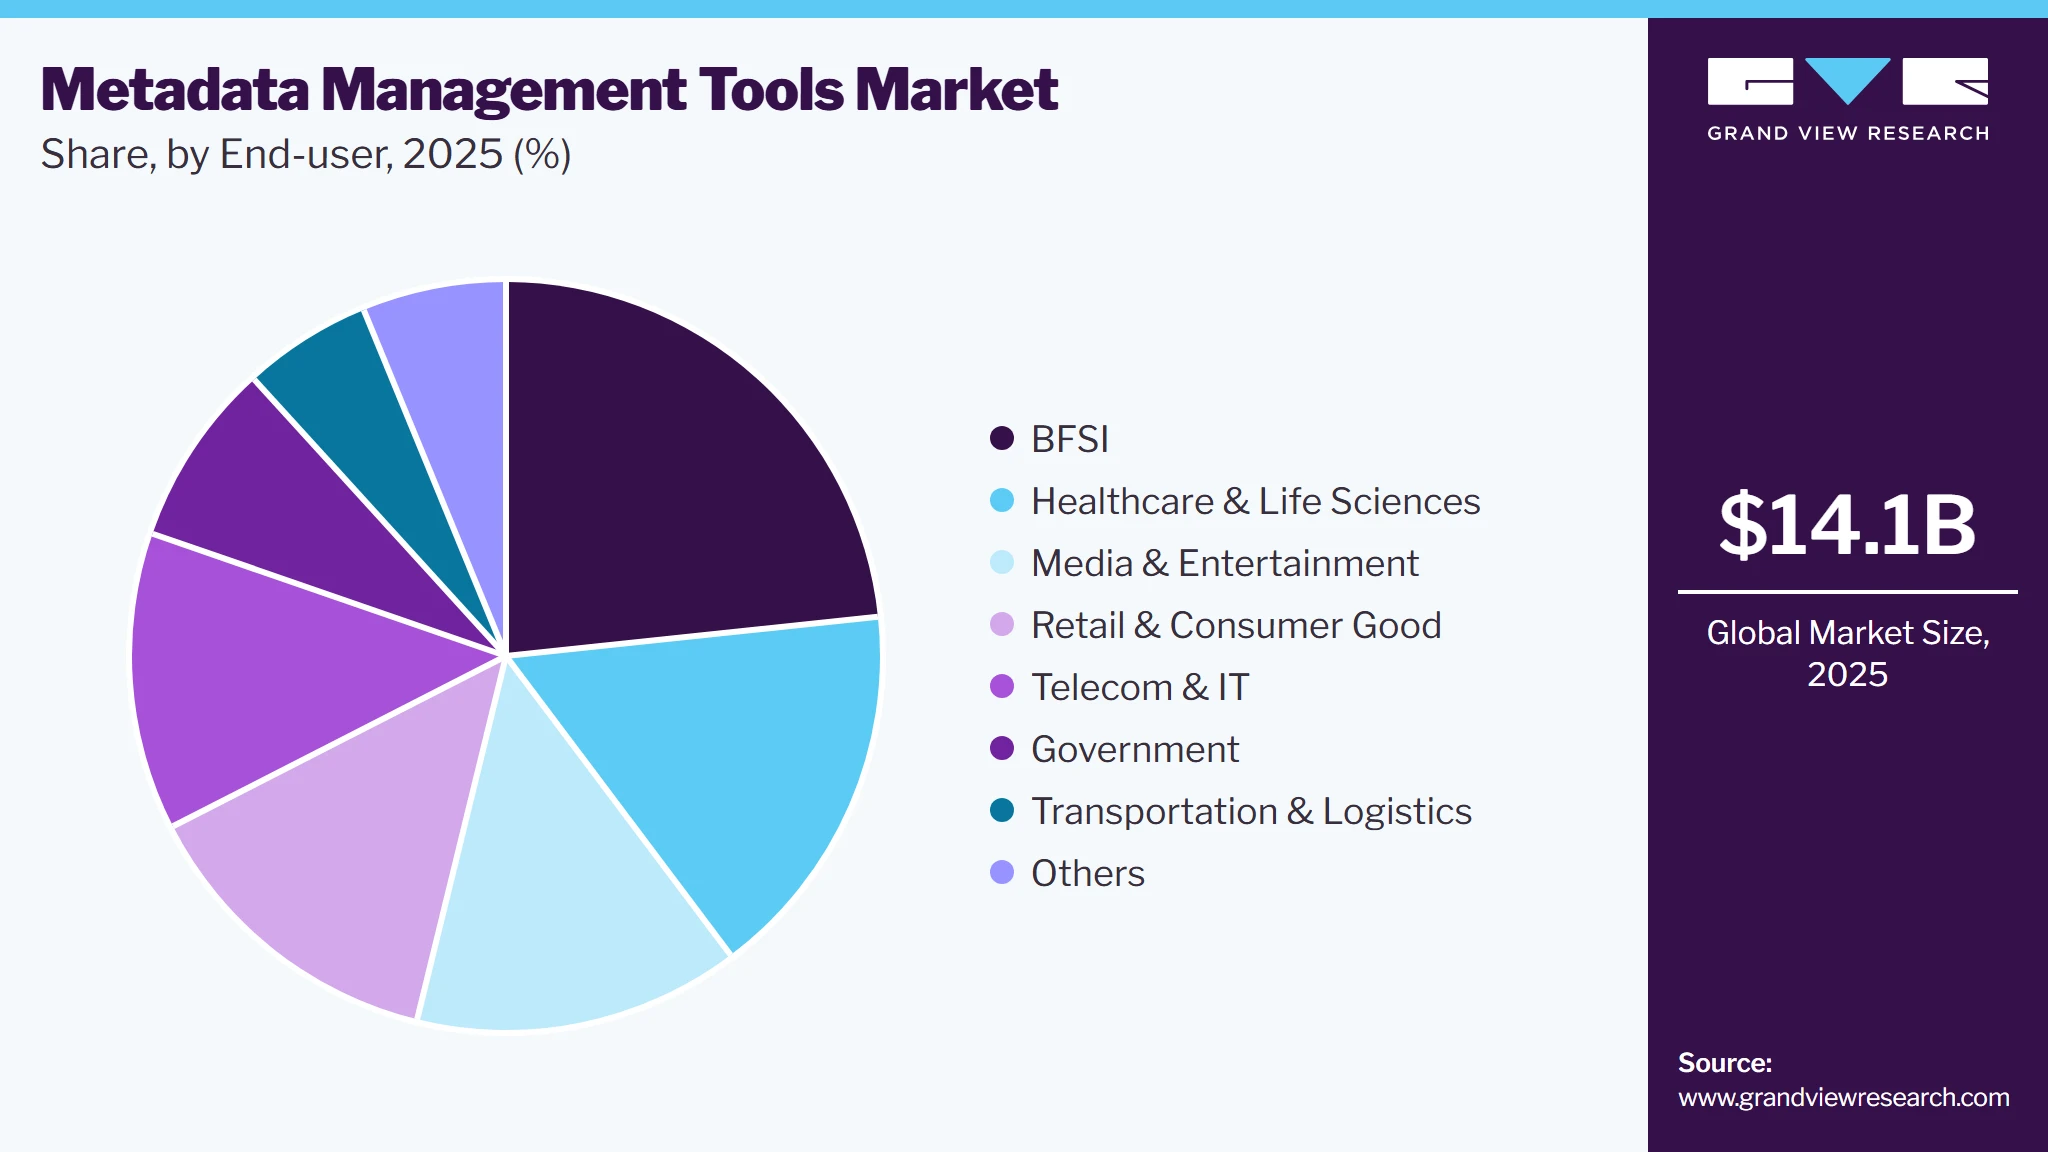Open the www.grandviewresearch.com source link

pos(1843,1097)
